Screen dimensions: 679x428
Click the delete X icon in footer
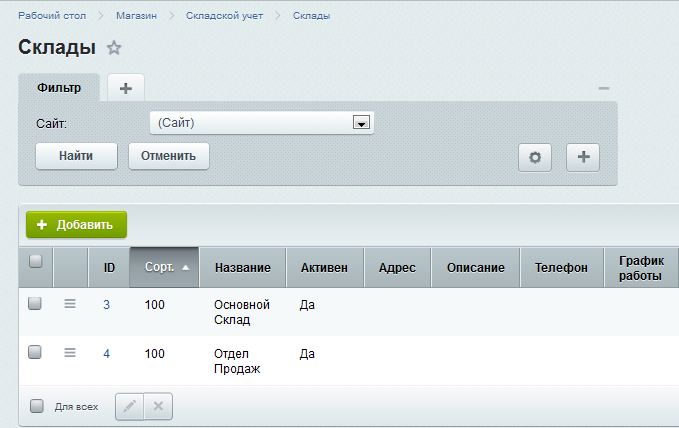pyautogui.click(x=159, y=406)
